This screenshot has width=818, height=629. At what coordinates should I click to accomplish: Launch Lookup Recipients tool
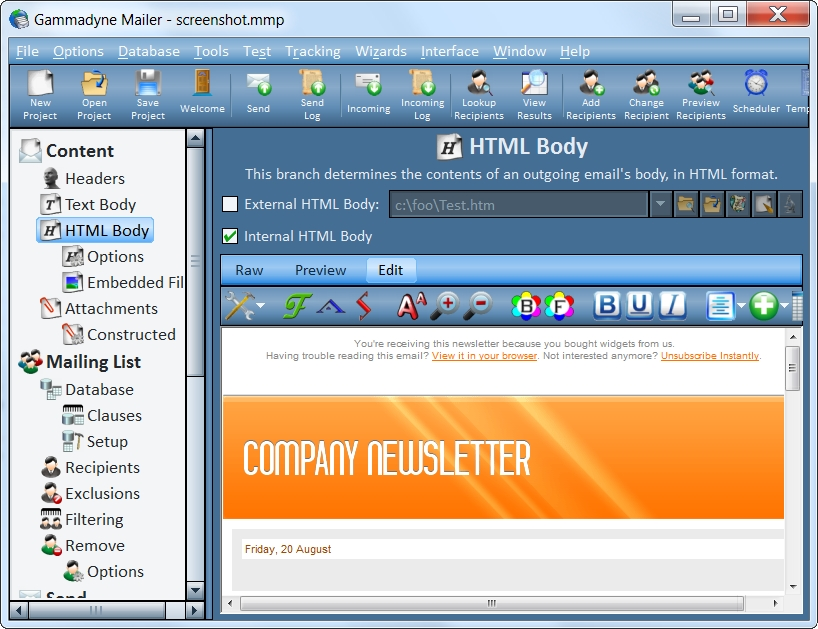click(479, 95)
